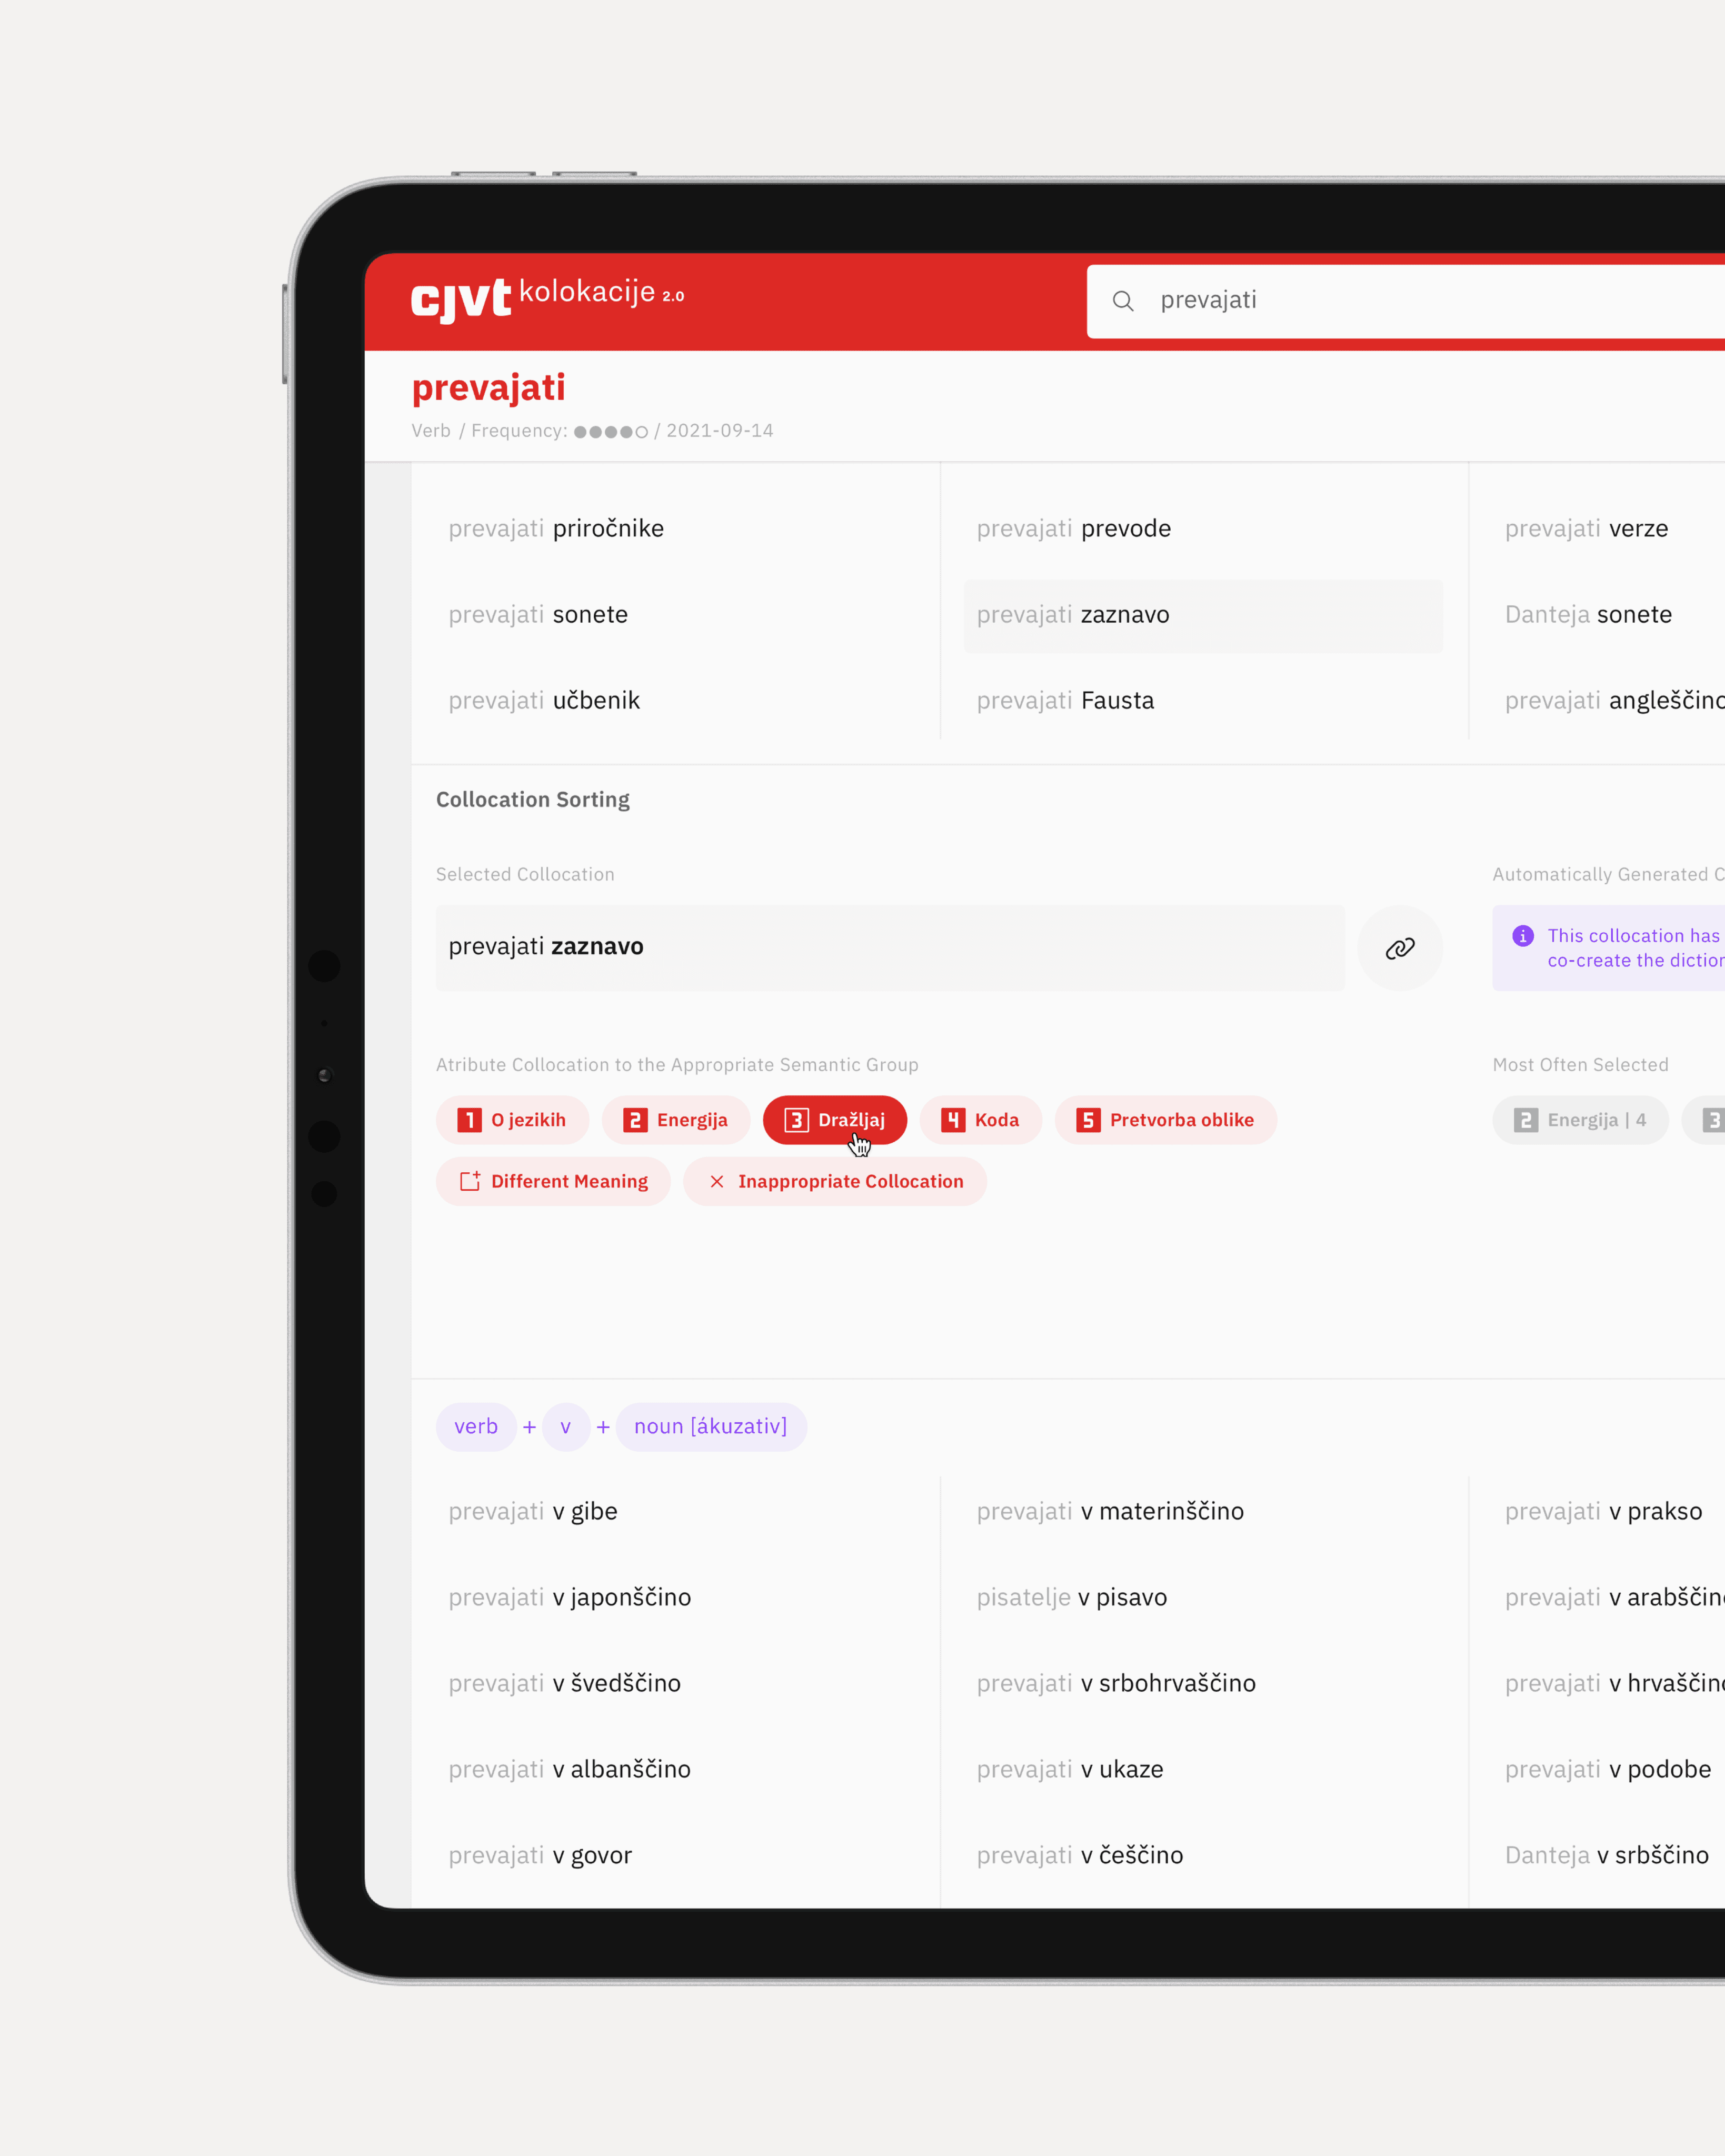The image size is (1725, 2156).
Task: Select the Dražljaj semantic group
Action: coord(835,1120)
